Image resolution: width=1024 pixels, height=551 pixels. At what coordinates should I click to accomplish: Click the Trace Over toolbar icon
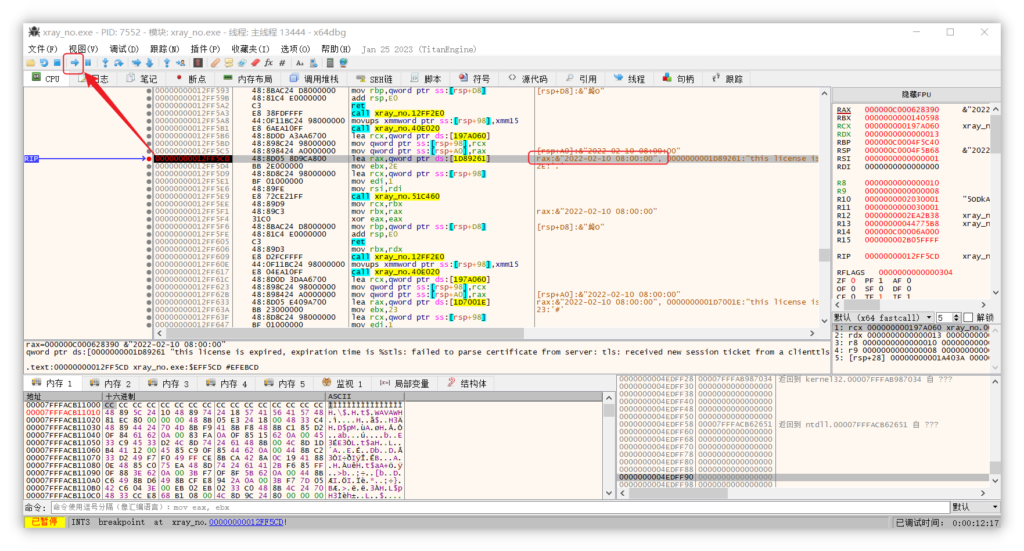pyautogui.click(x=150, y=63)
